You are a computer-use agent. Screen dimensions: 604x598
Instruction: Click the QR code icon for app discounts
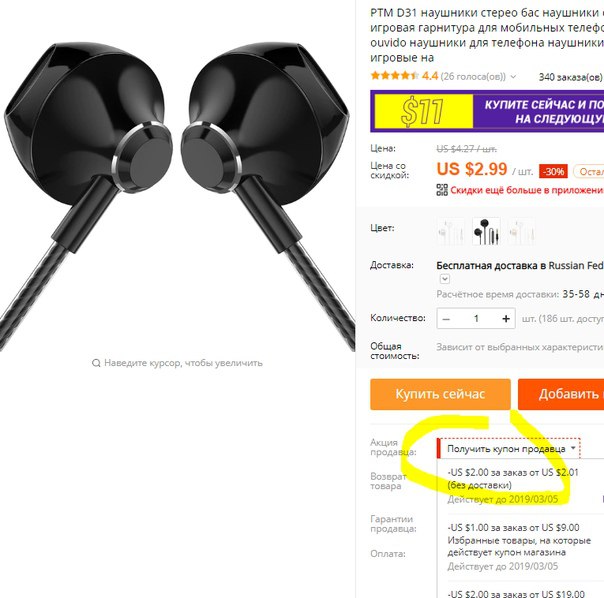[x=442, y=190]
